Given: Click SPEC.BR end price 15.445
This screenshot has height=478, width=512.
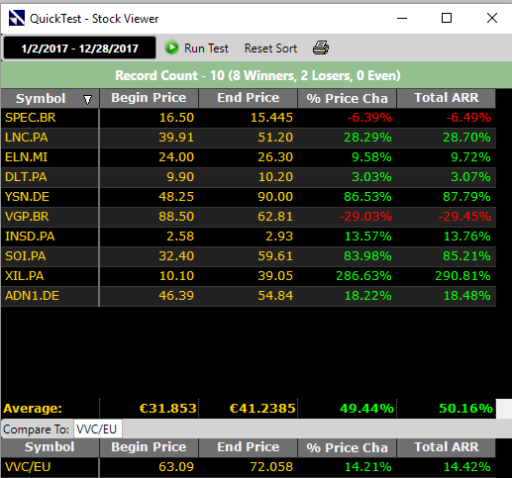Looking at the screenshot, I should coord(272,118).
